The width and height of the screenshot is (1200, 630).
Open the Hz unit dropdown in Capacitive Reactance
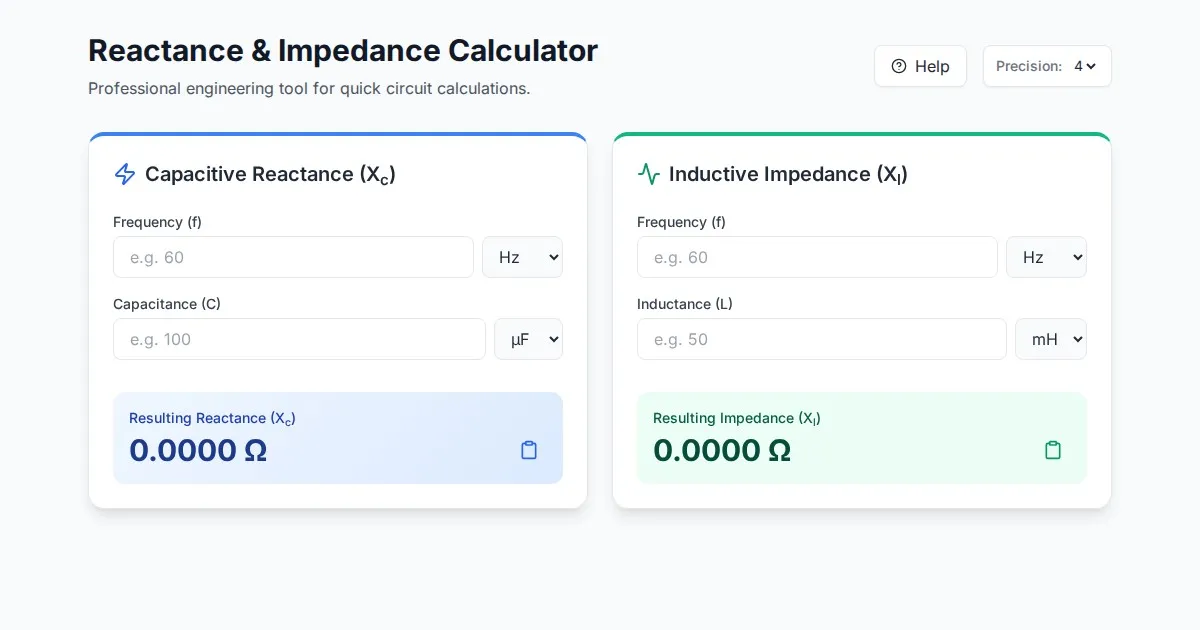point(522,257)
